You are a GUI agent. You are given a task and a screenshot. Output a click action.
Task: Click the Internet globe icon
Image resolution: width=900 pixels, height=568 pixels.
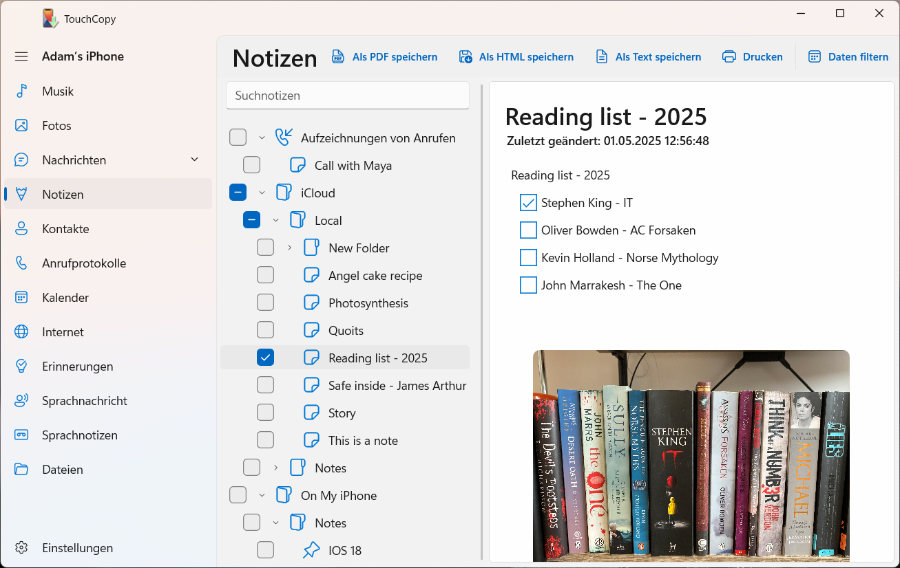tap(21, 332)
